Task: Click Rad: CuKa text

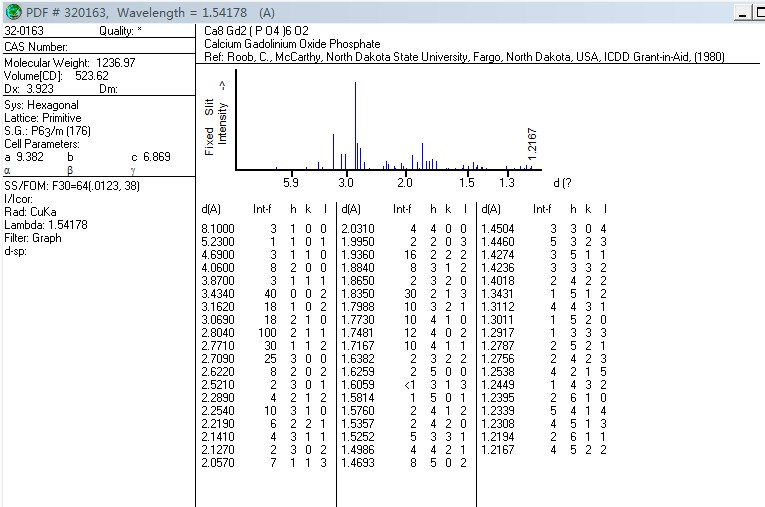Action: click(x=30, y=212)
